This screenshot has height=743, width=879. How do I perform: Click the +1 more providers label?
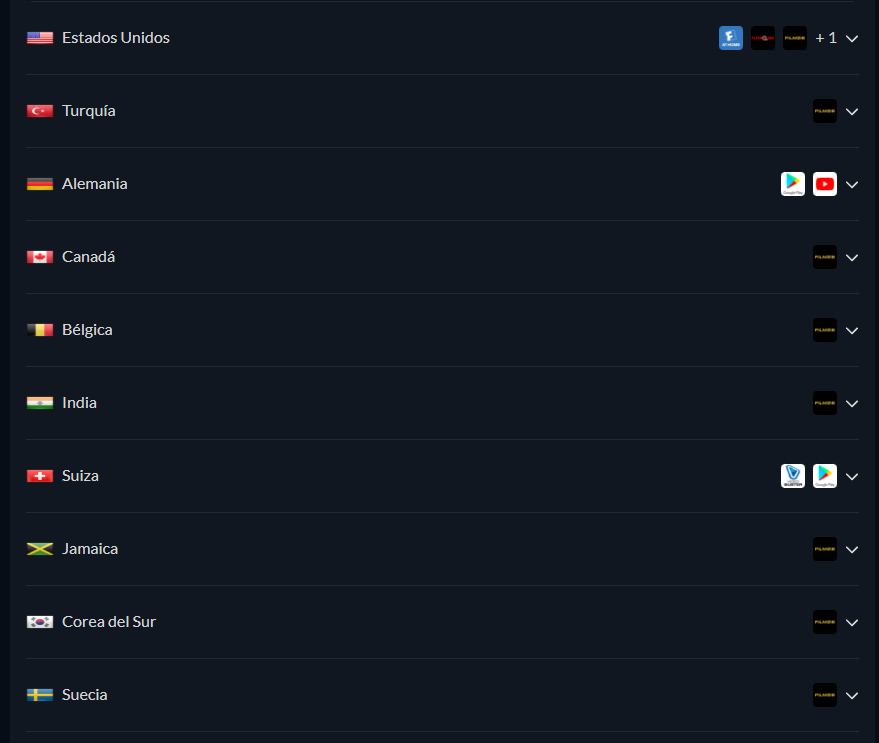pyautogui.click(x=826, y=38)
